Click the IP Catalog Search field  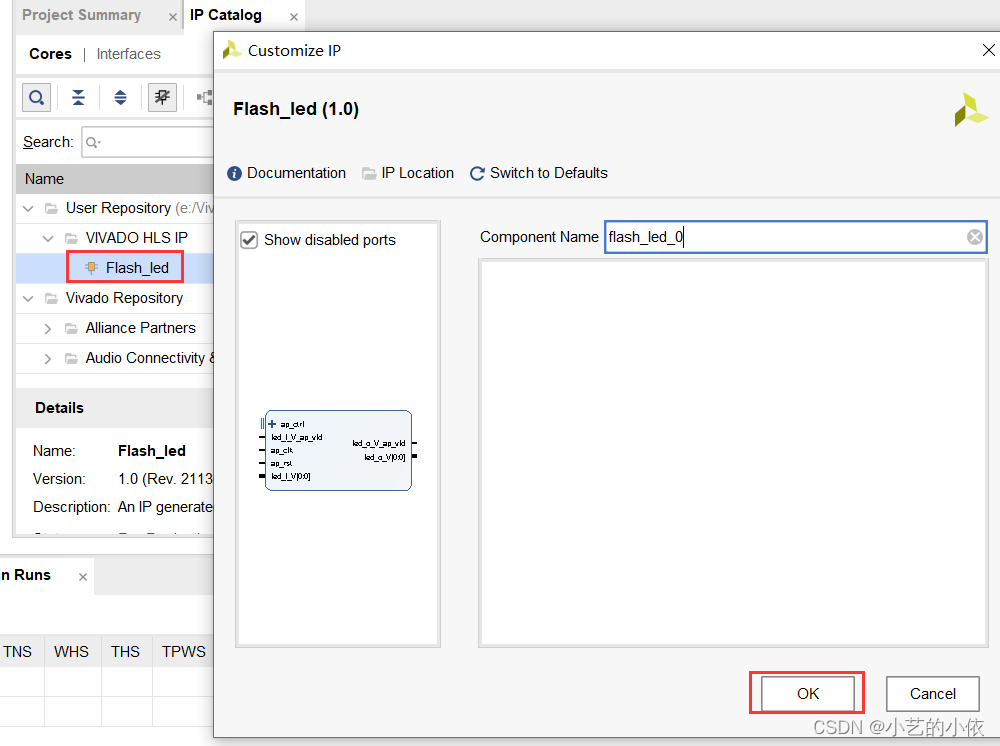click(148, 142)
